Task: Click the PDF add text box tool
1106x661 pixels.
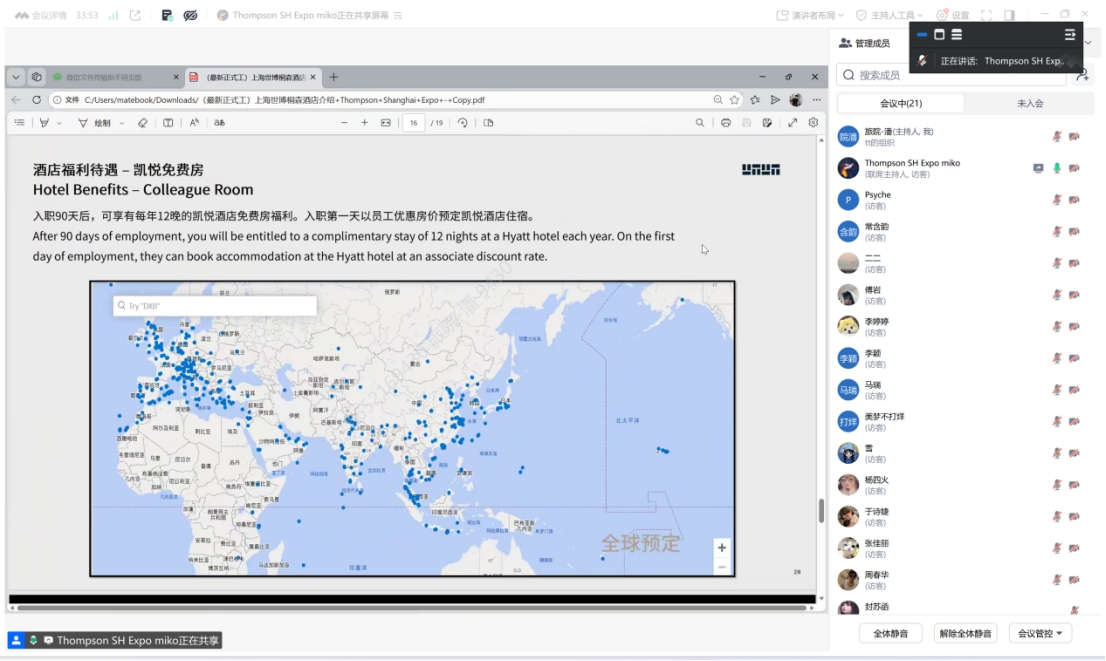Action: 168,123
